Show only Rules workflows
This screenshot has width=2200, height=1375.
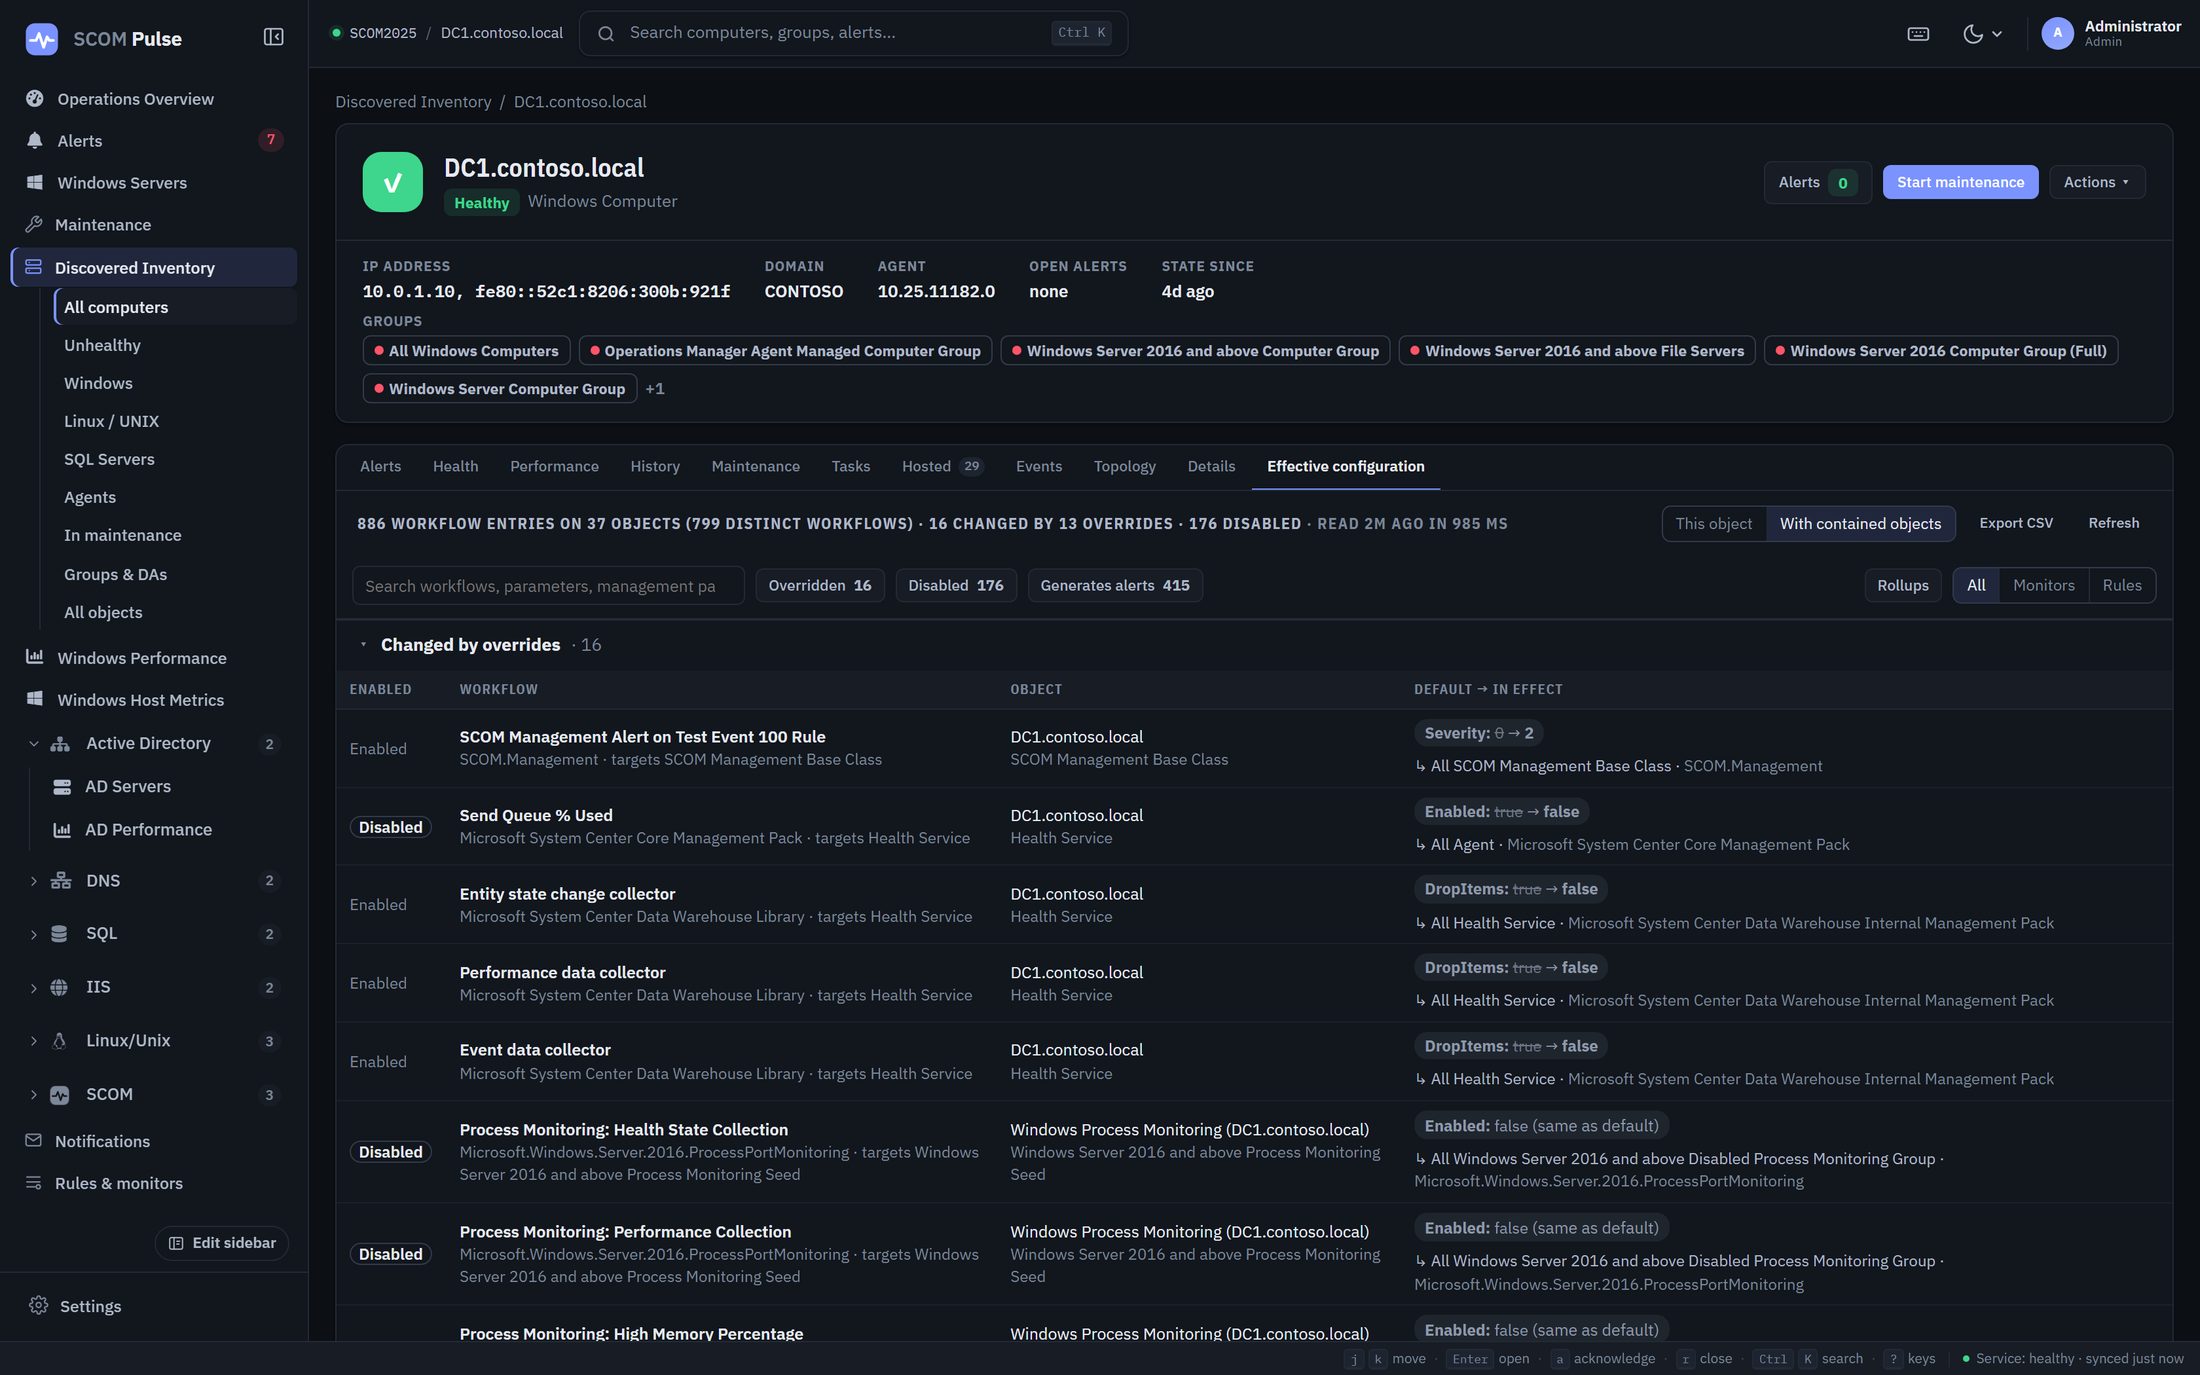[2122, 585]
